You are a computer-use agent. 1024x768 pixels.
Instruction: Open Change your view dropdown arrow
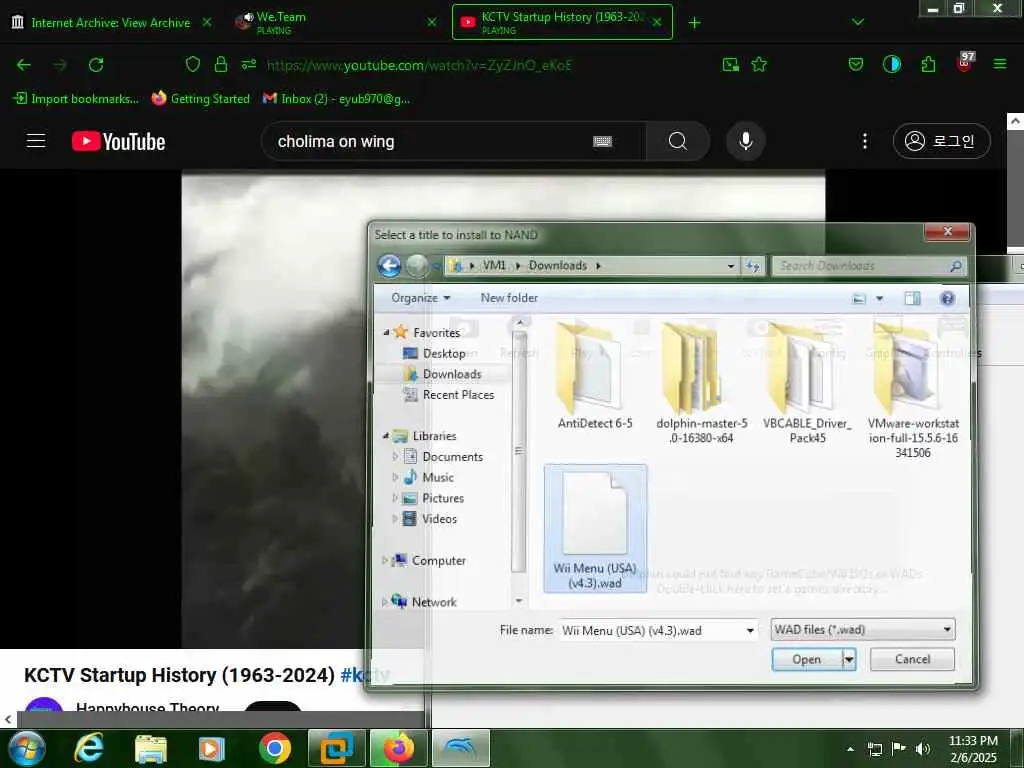coord(880,298)
